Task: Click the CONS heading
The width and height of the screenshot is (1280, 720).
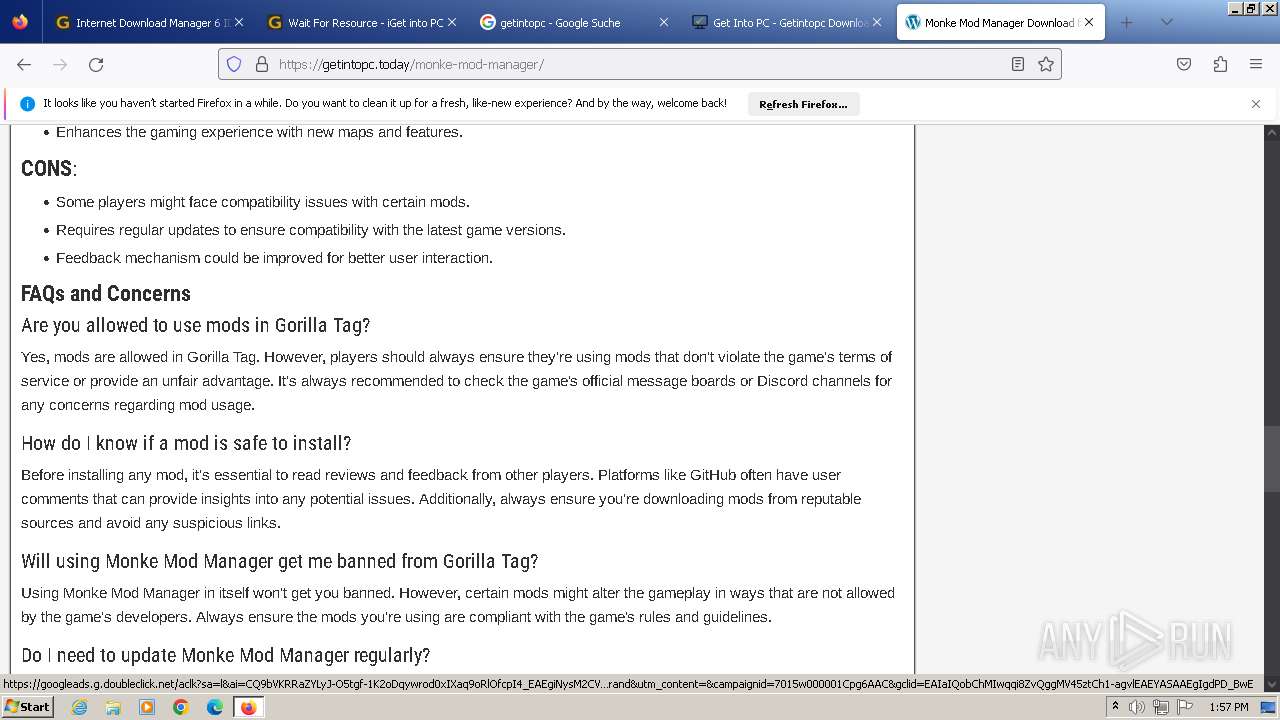Action: (48, 168)
